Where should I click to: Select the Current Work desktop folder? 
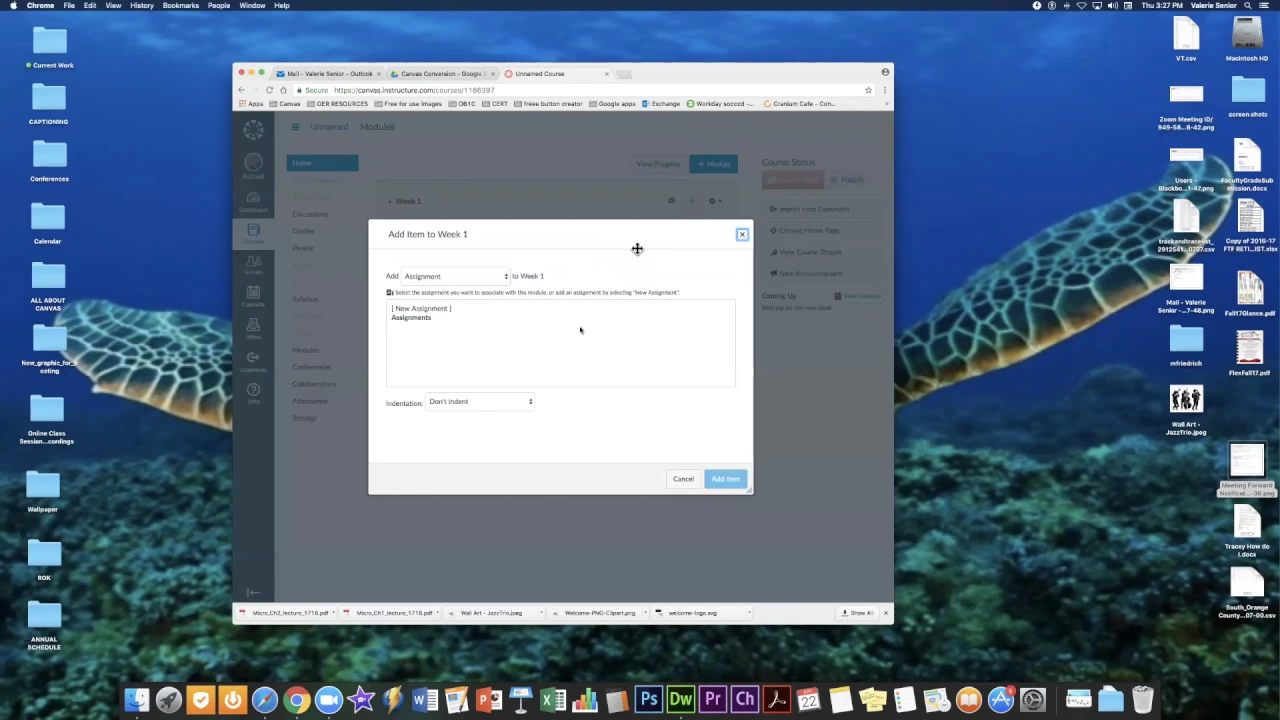point(50,41)
